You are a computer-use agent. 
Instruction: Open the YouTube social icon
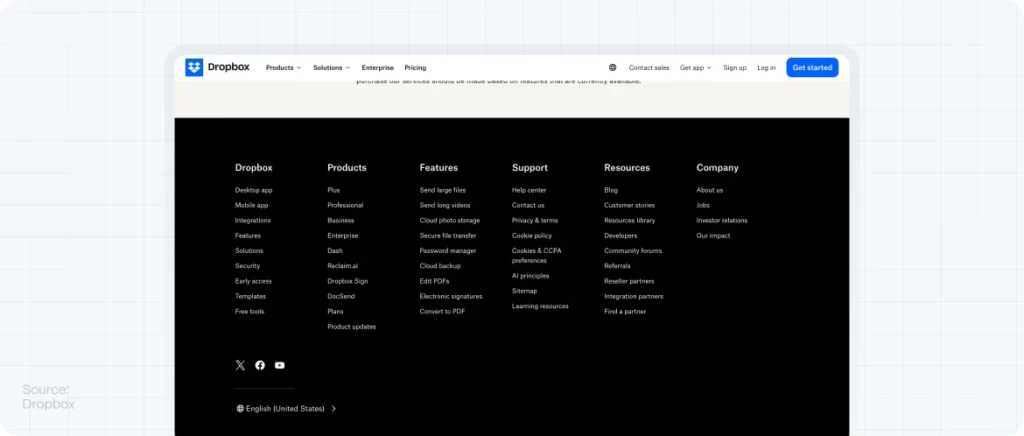tap(280, 366)
